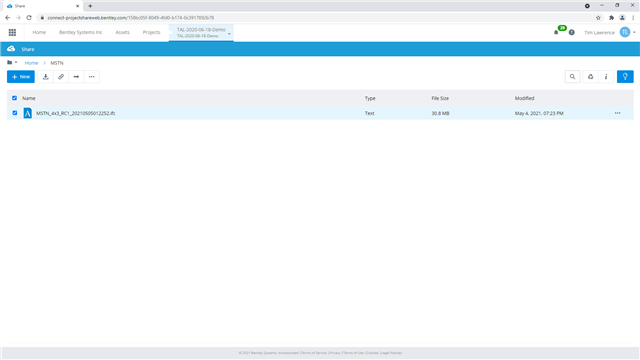Close the Share browser tab
Screen dimensions: 640x360
78,6
